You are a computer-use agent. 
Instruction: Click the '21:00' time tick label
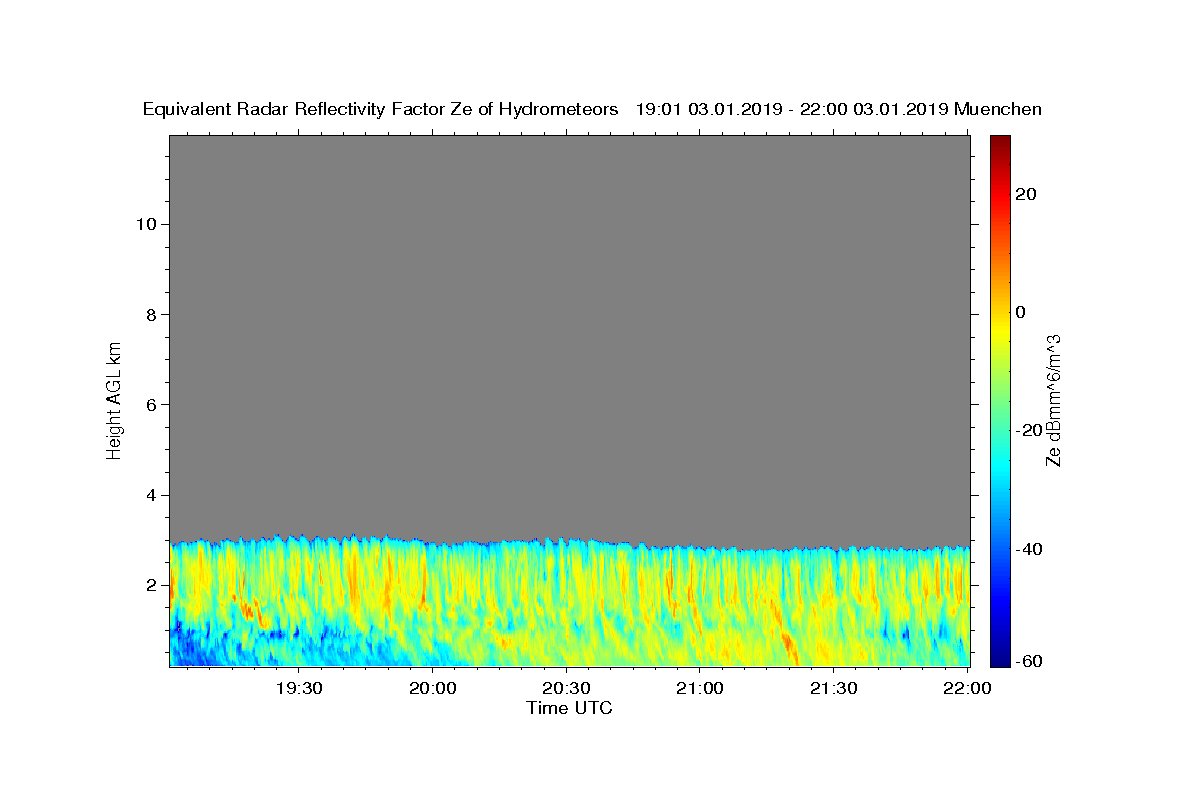(700, 688)
